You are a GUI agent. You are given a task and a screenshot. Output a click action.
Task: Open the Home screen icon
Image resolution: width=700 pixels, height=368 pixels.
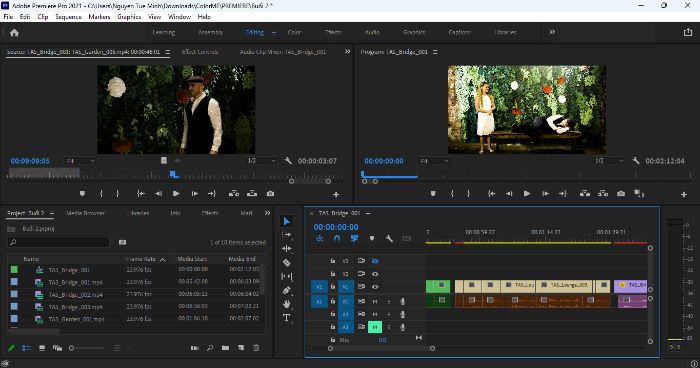click(14, 33)
